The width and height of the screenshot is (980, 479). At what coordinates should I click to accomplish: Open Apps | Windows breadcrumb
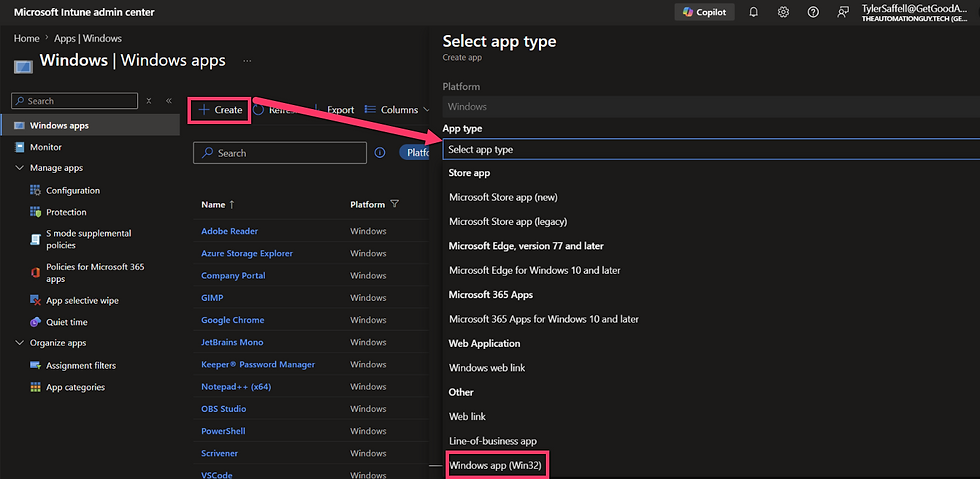coord(88,39)
